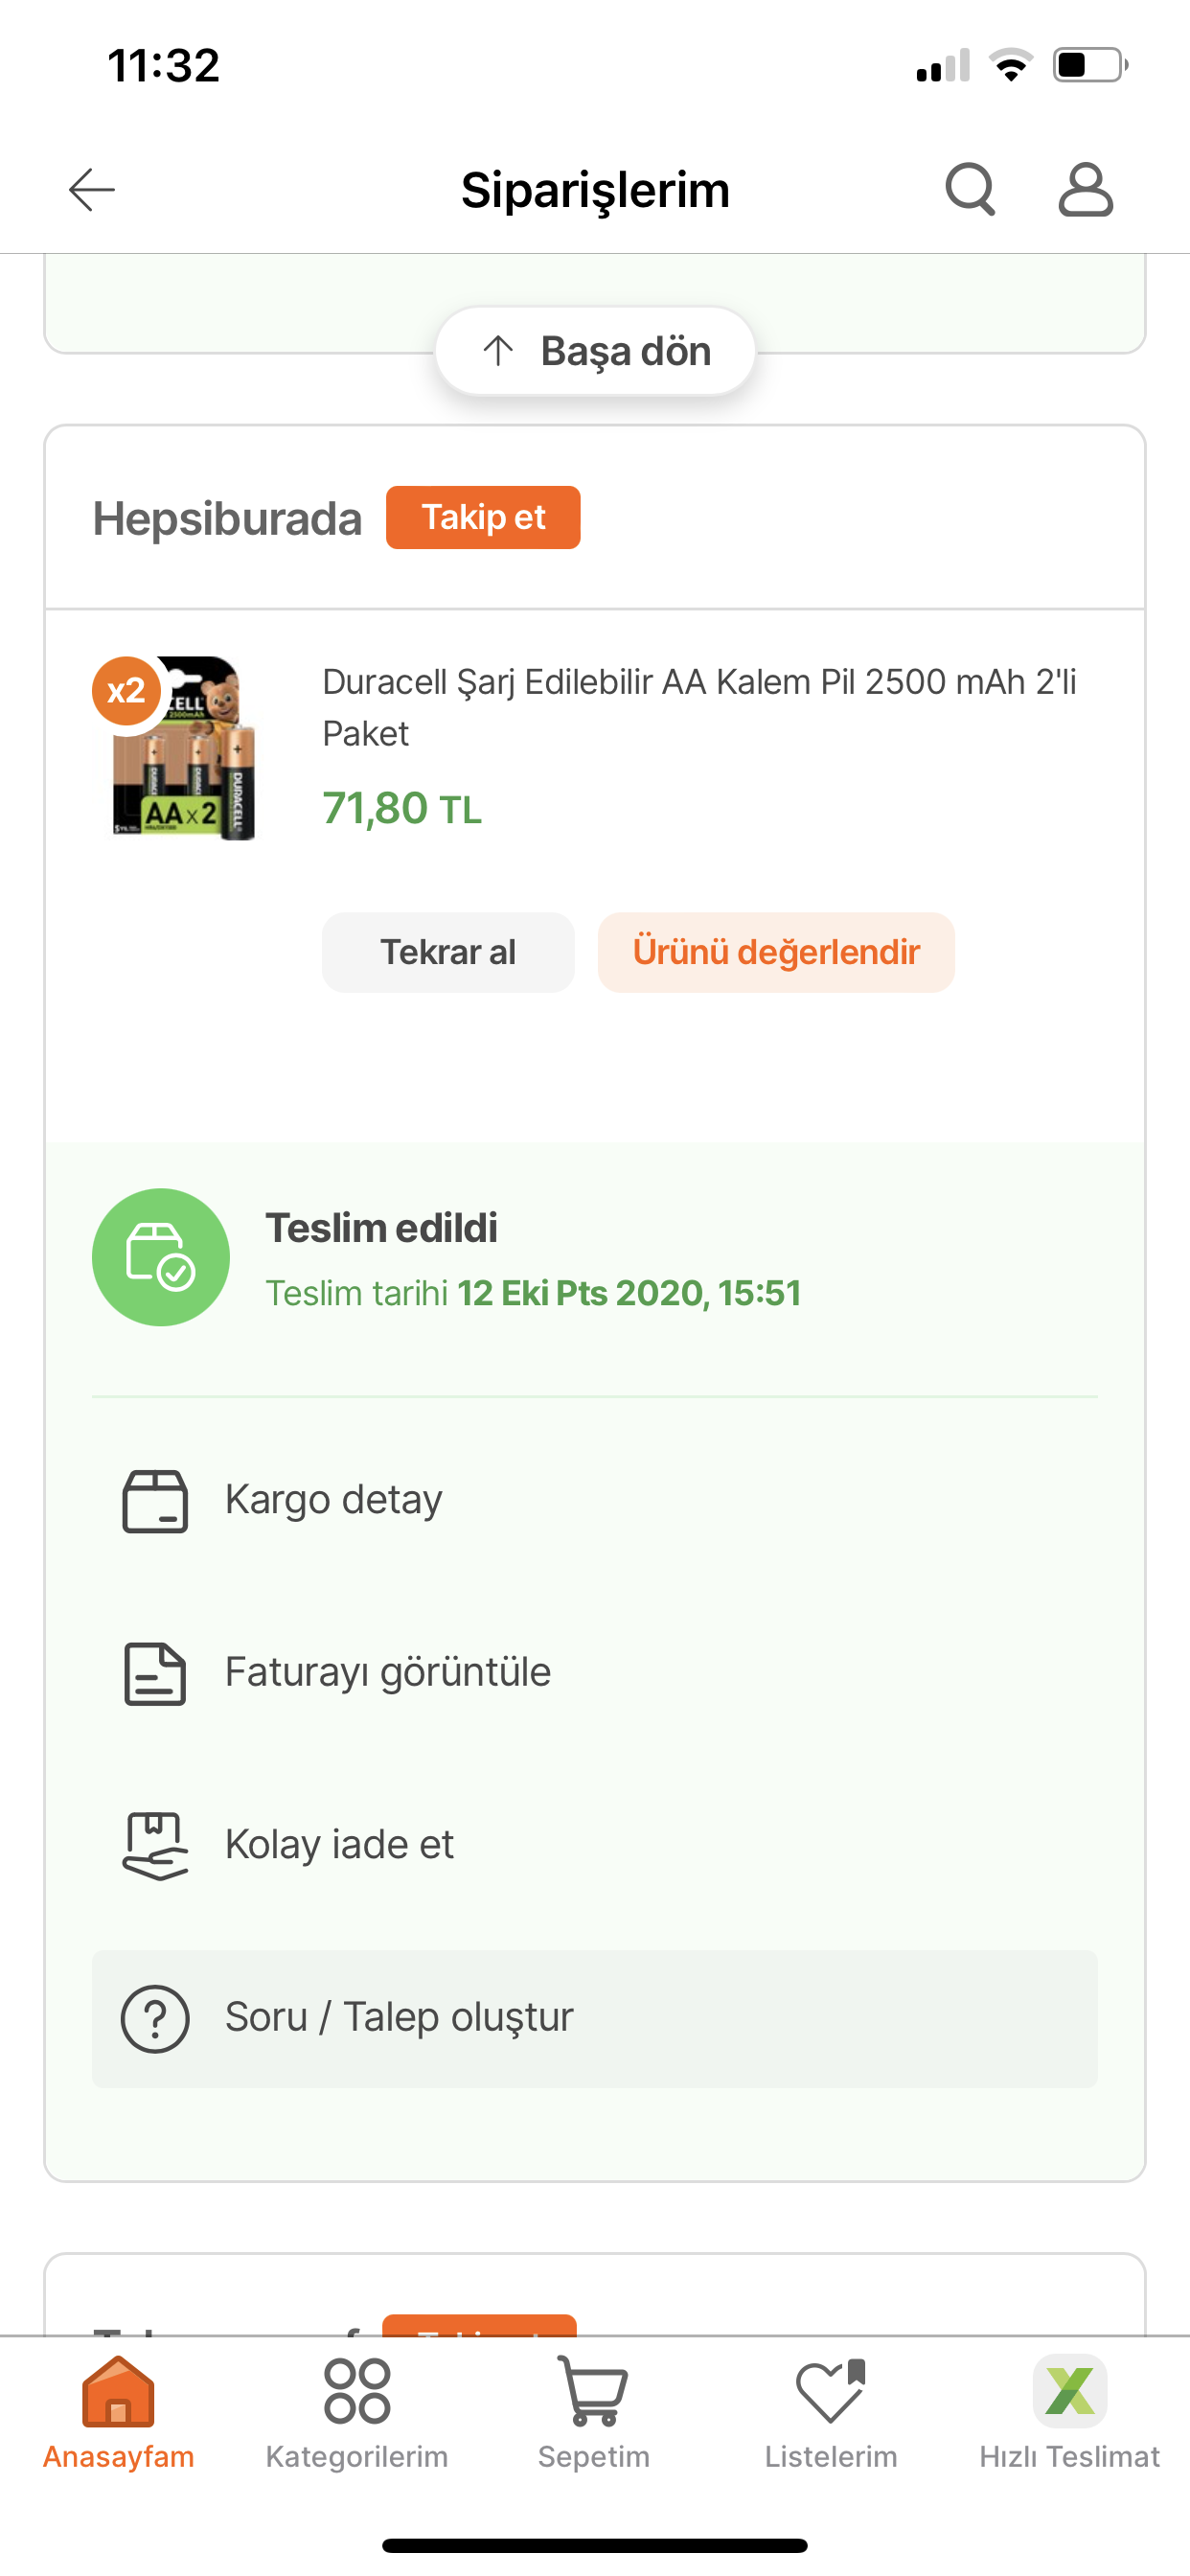Open the user profile icon

tap(1085, 190)
